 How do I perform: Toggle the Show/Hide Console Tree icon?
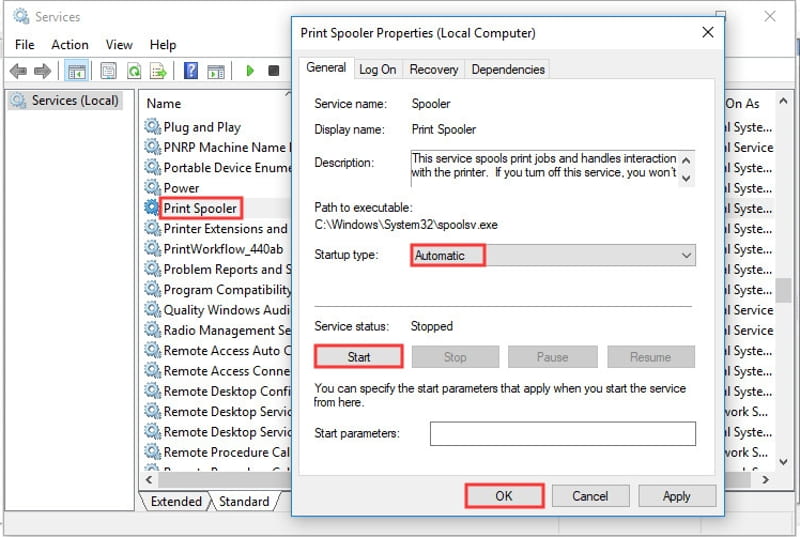tap(76, 71)
